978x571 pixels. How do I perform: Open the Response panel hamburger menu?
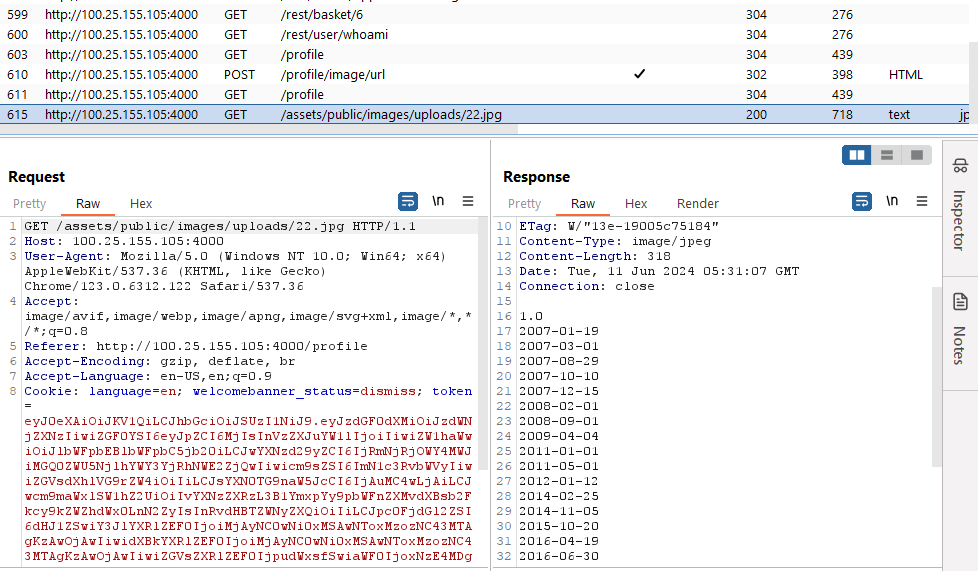pos(922,202)
